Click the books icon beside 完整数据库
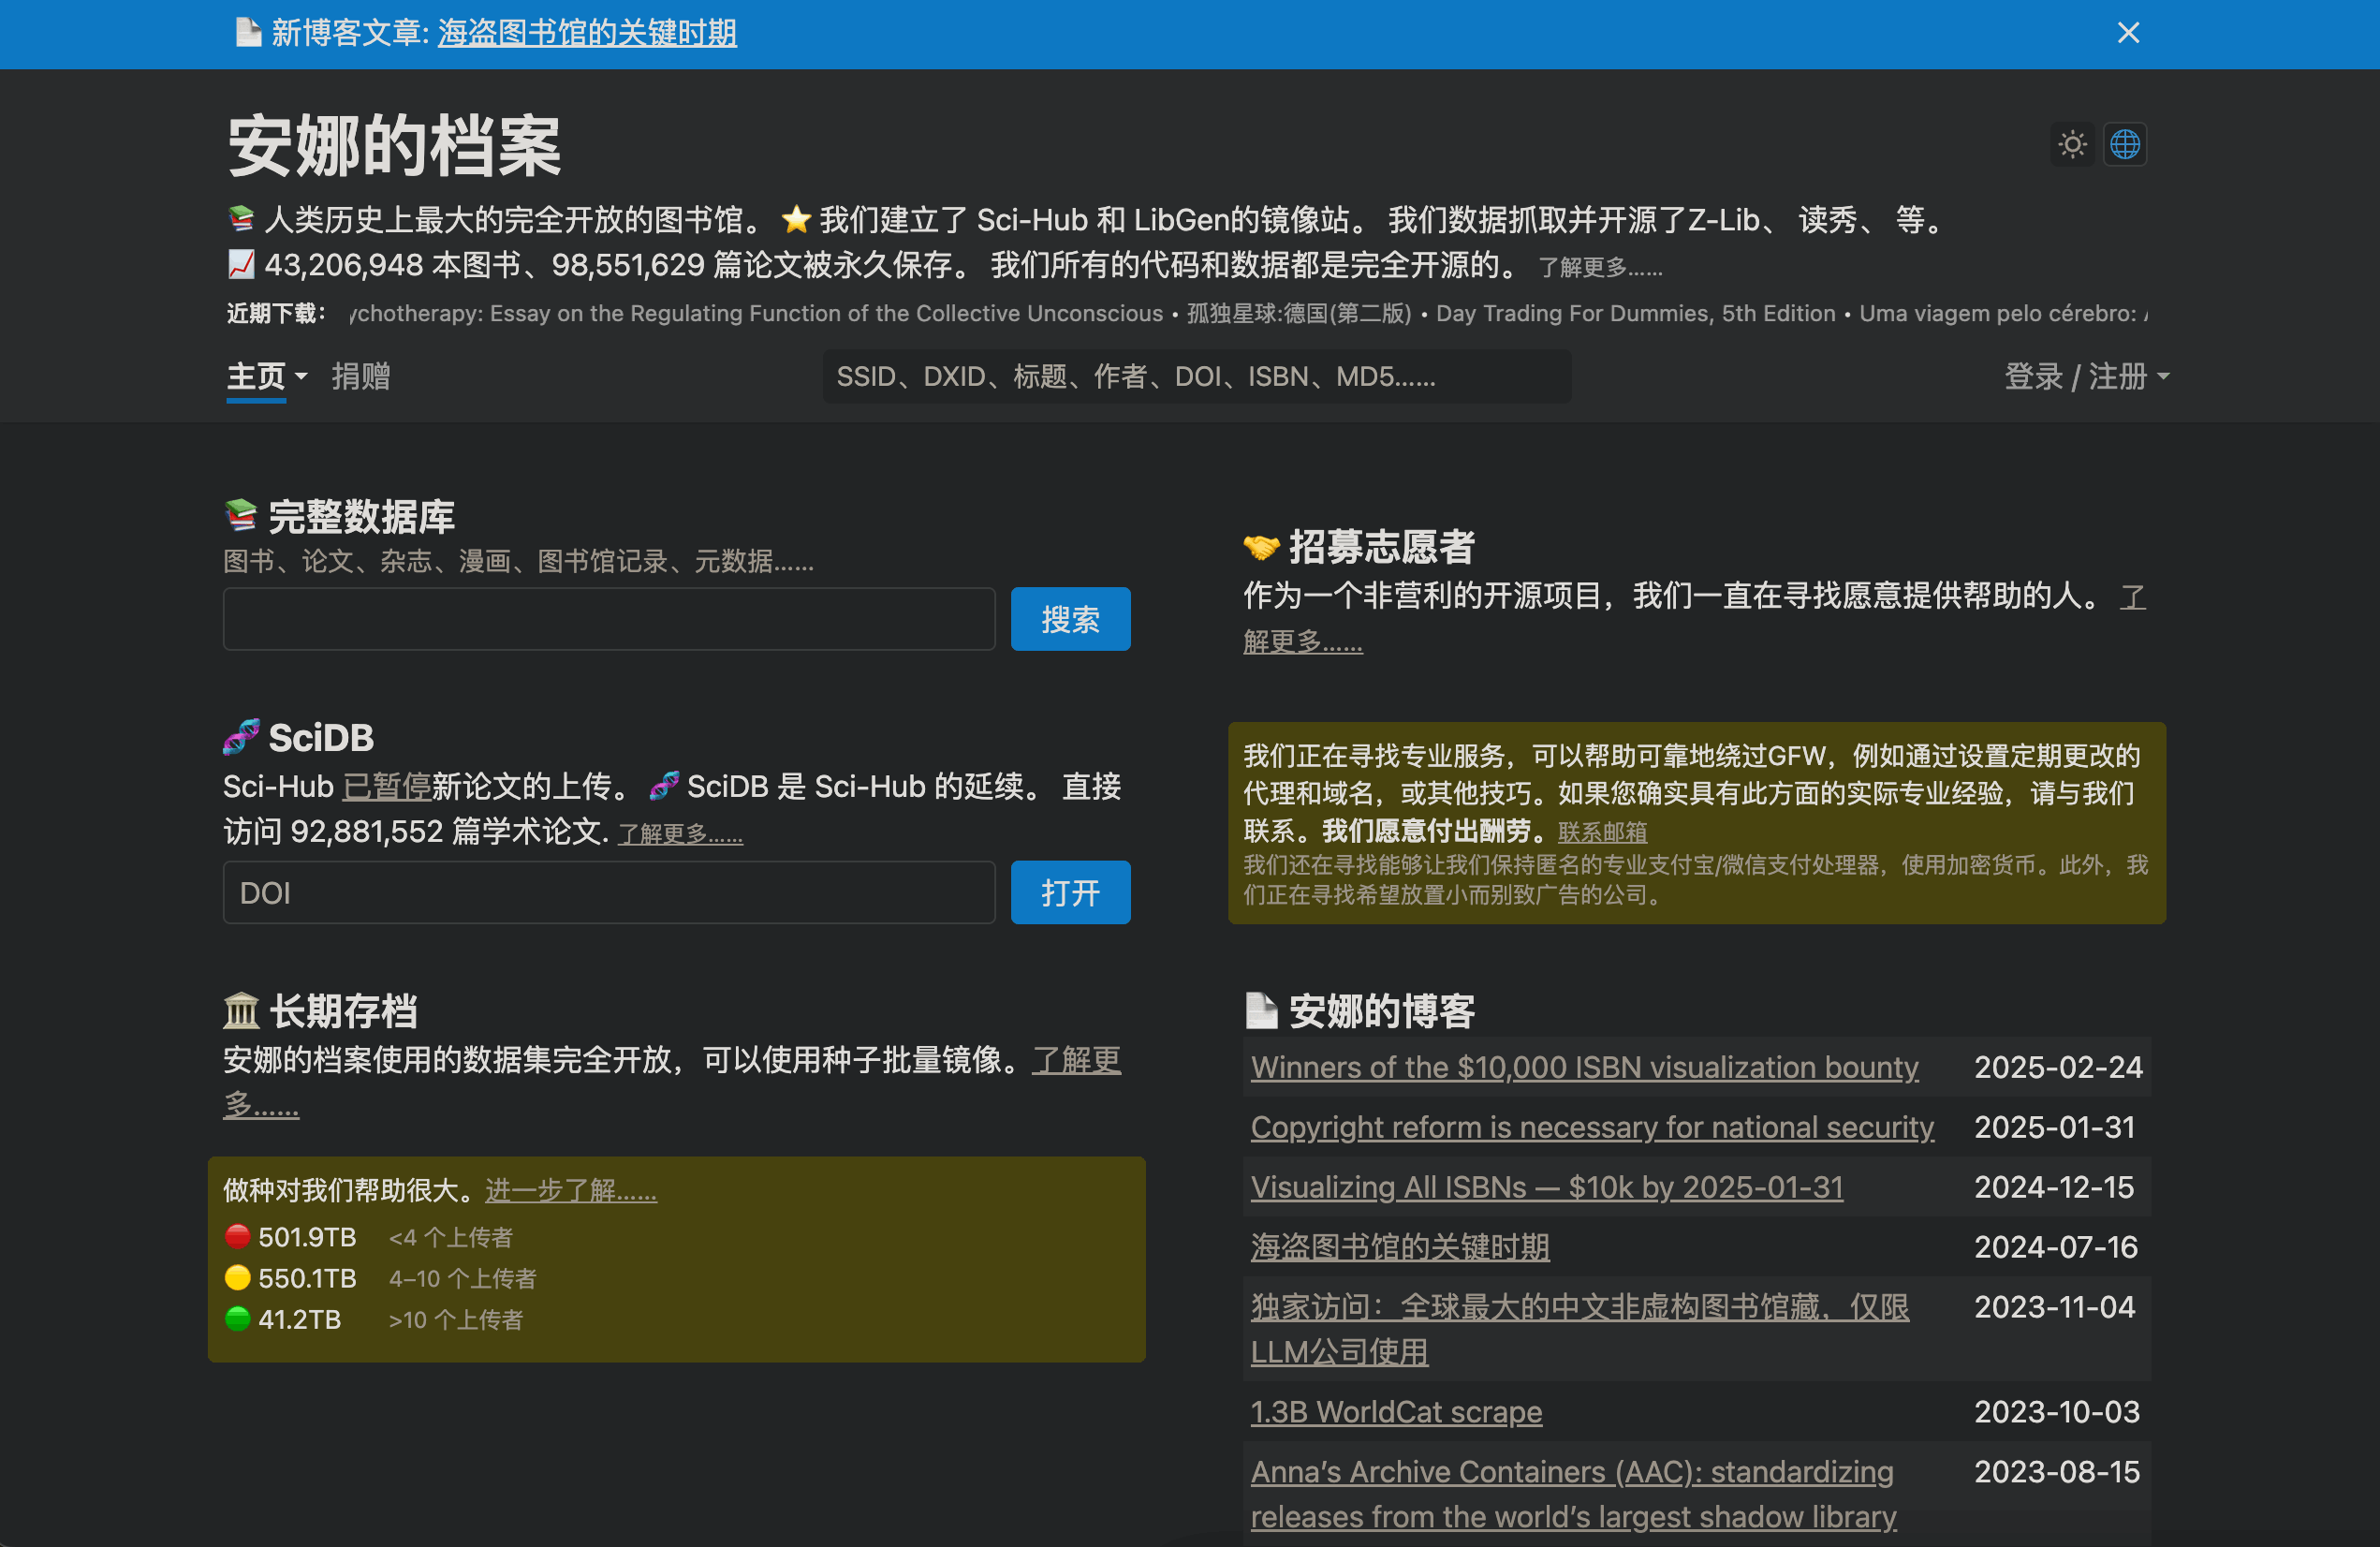Screen dimensions: 2380x1547 (240, 514)
